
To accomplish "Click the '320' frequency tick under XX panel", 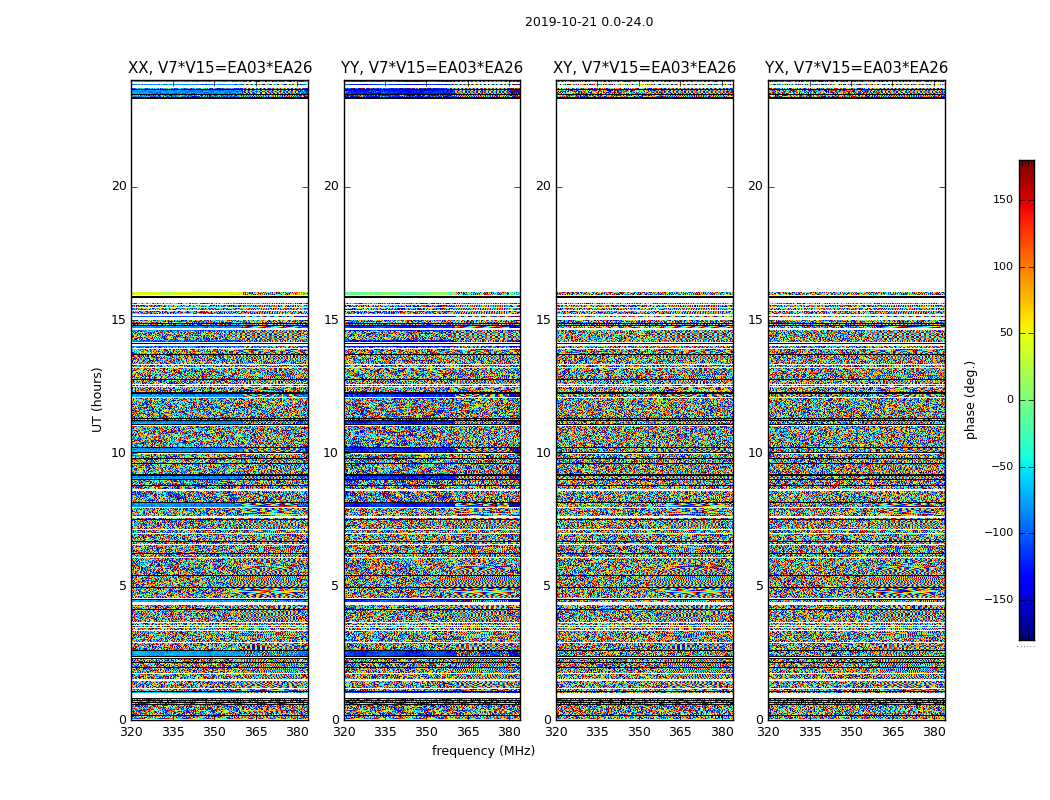I will coord(131,732).
